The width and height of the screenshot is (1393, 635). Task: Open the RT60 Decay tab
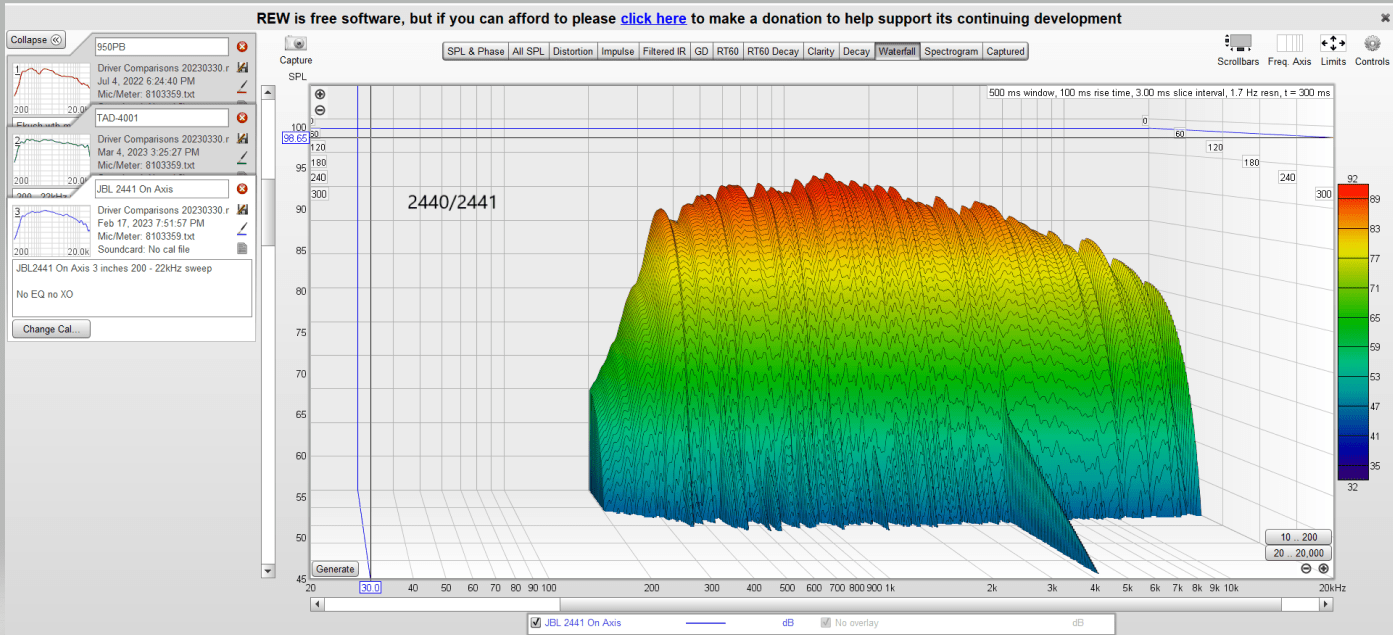pyautogui.click(x=773, y=51)
